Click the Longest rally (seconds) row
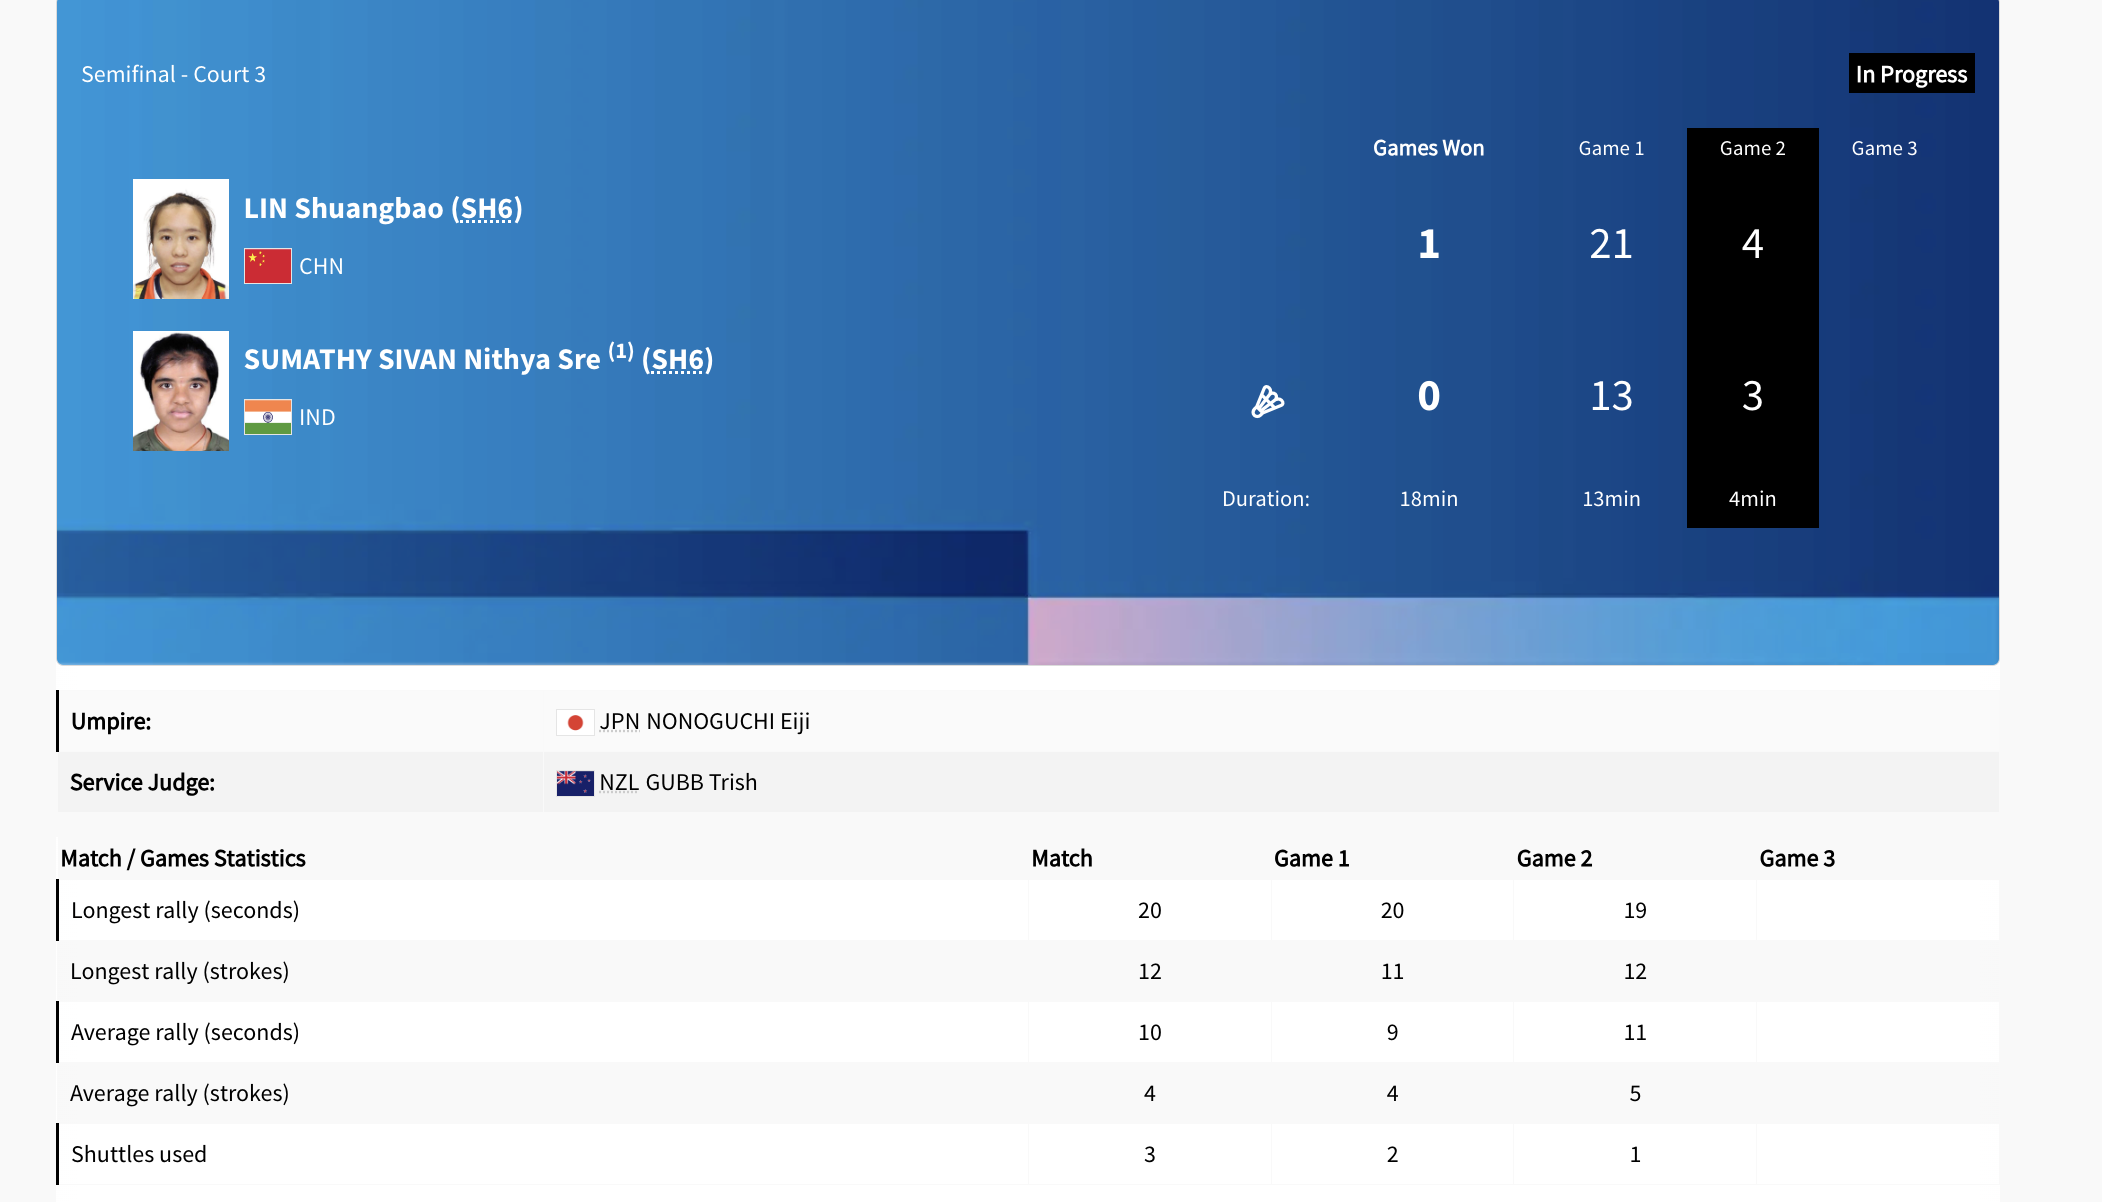Image resolution: width=2102 pixels, height=1202 pixels. click(x=185, y=910)
